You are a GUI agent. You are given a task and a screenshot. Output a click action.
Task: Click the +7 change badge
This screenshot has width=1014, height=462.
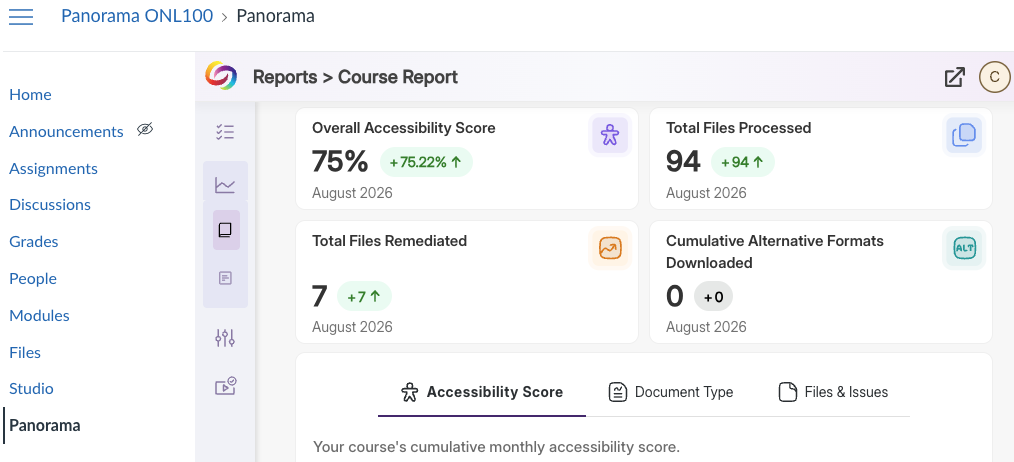pyautogui.click(x=364, y=297)
